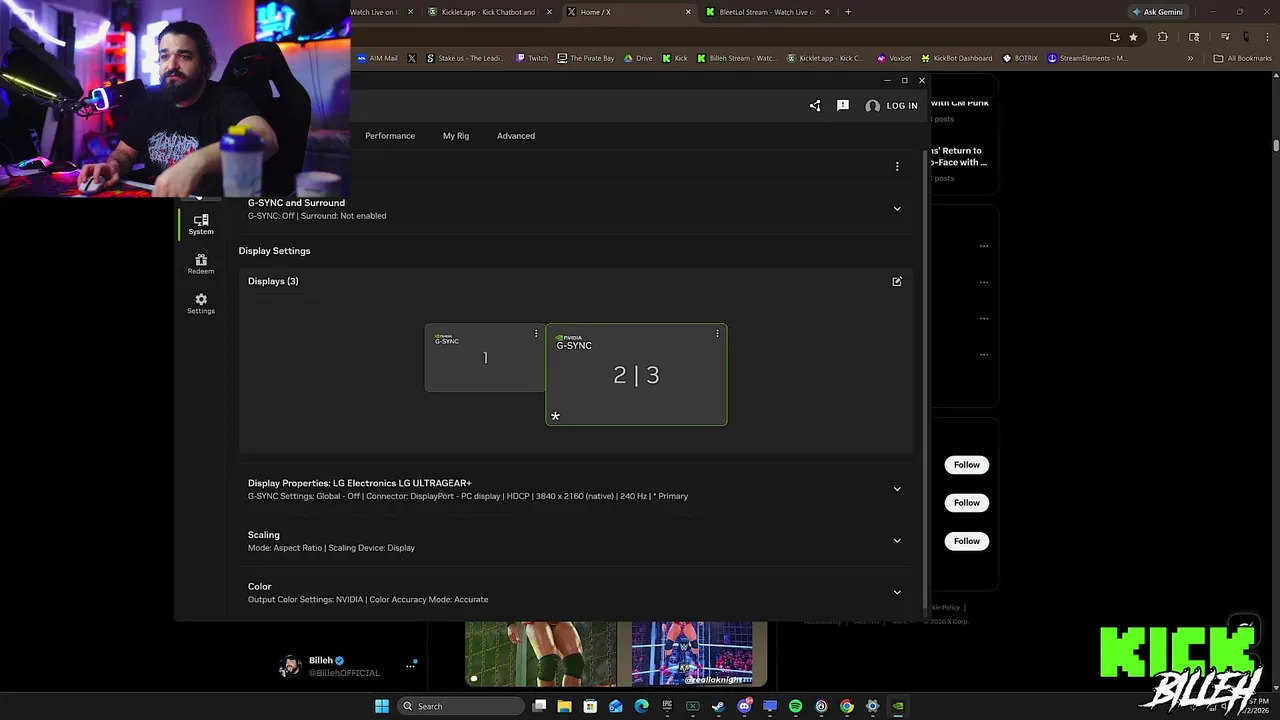Open the StreamElements bookmark
Viewport: 1280px width, 720px height.
pyautogui.click(x=1087, y=58)
